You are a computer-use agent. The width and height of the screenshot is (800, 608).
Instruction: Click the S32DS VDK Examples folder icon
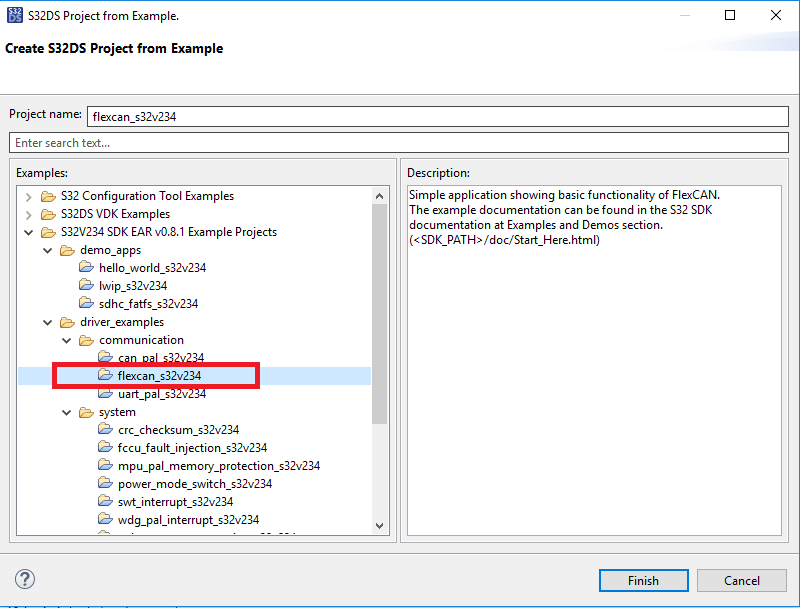coord(48,214)
